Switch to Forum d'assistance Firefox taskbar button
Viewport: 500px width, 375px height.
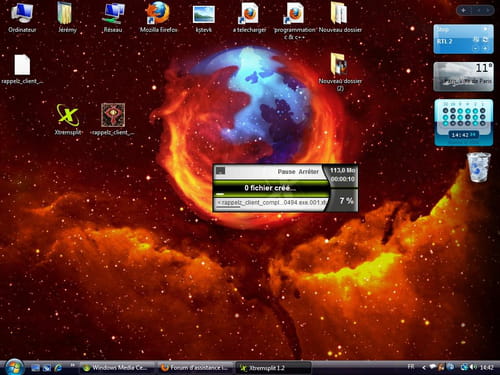[x=196, y=368]
